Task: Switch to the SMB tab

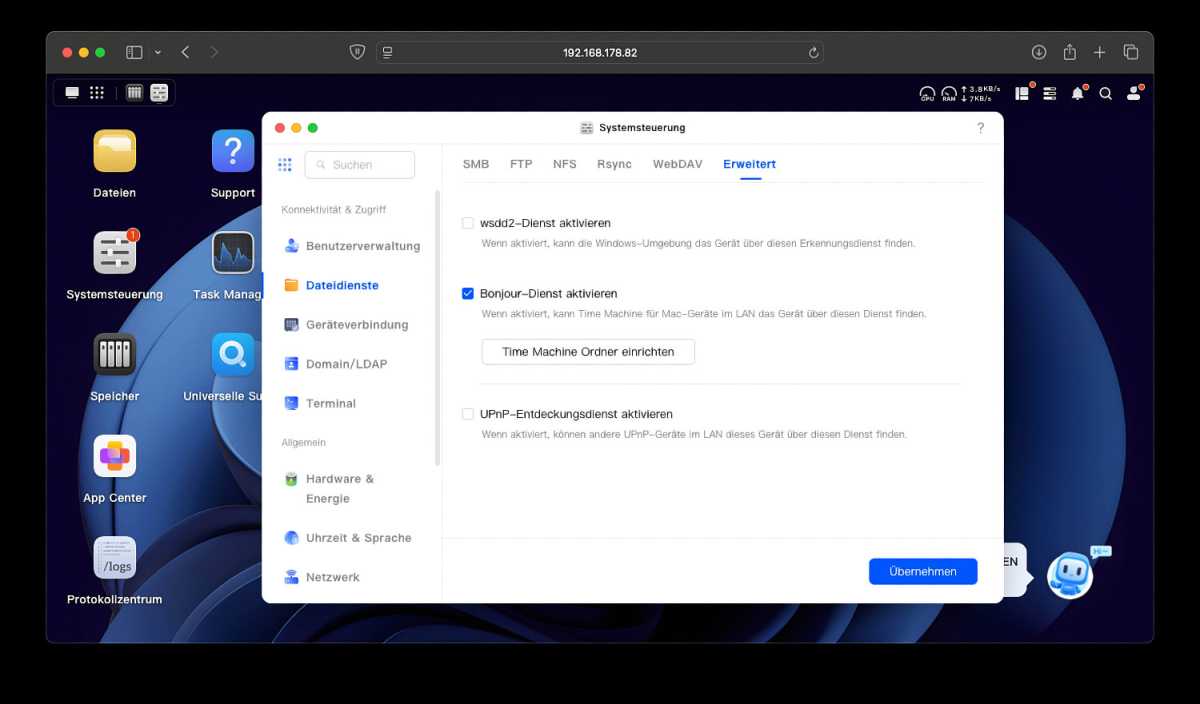Action: coord(476,164)
